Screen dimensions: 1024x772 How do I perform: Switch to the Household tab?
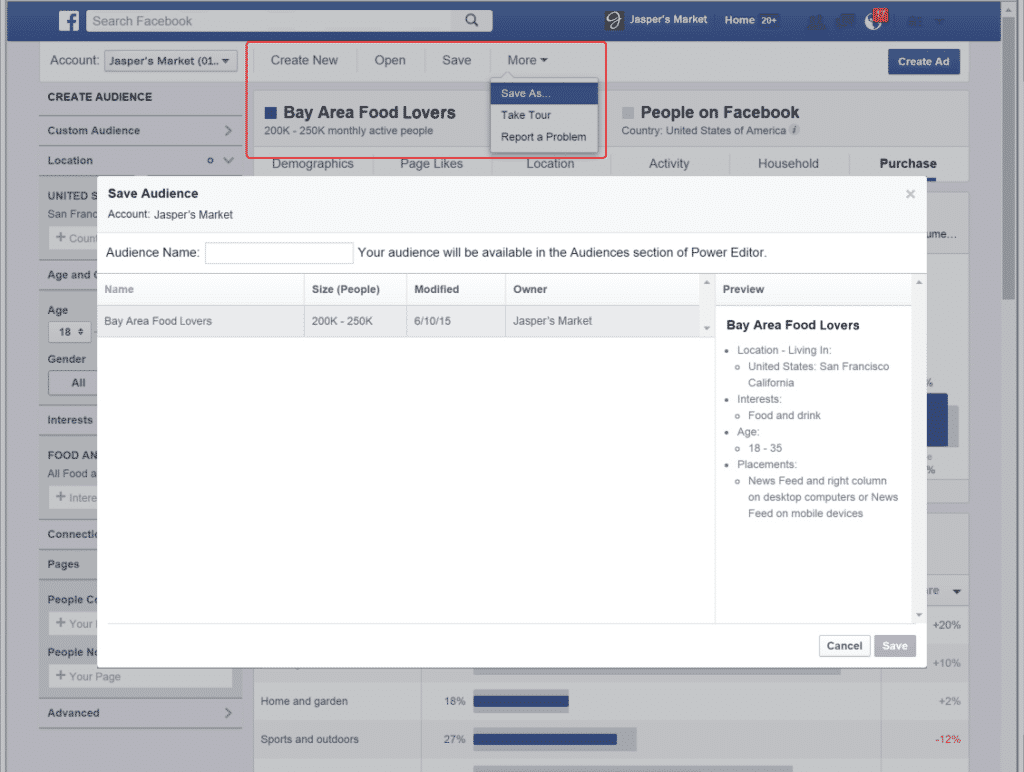[788, 163]
